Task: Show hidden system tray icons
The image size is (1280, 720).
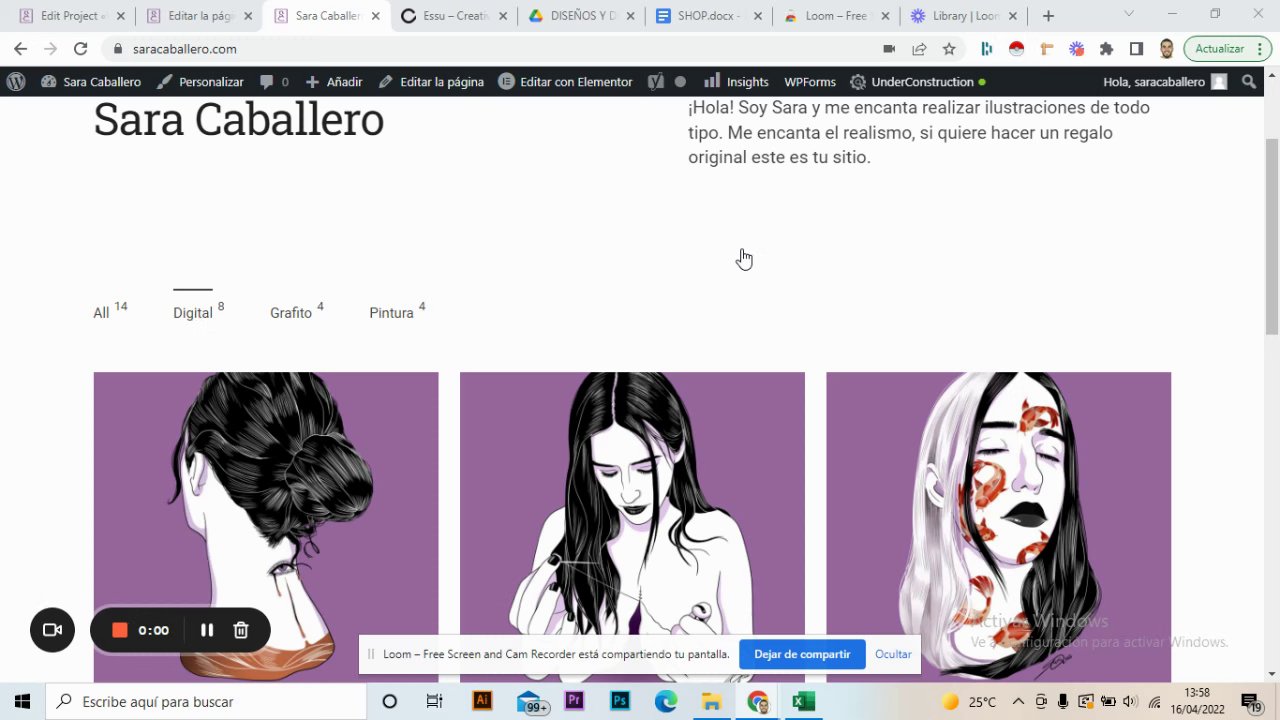Action: click(1018, 702)
